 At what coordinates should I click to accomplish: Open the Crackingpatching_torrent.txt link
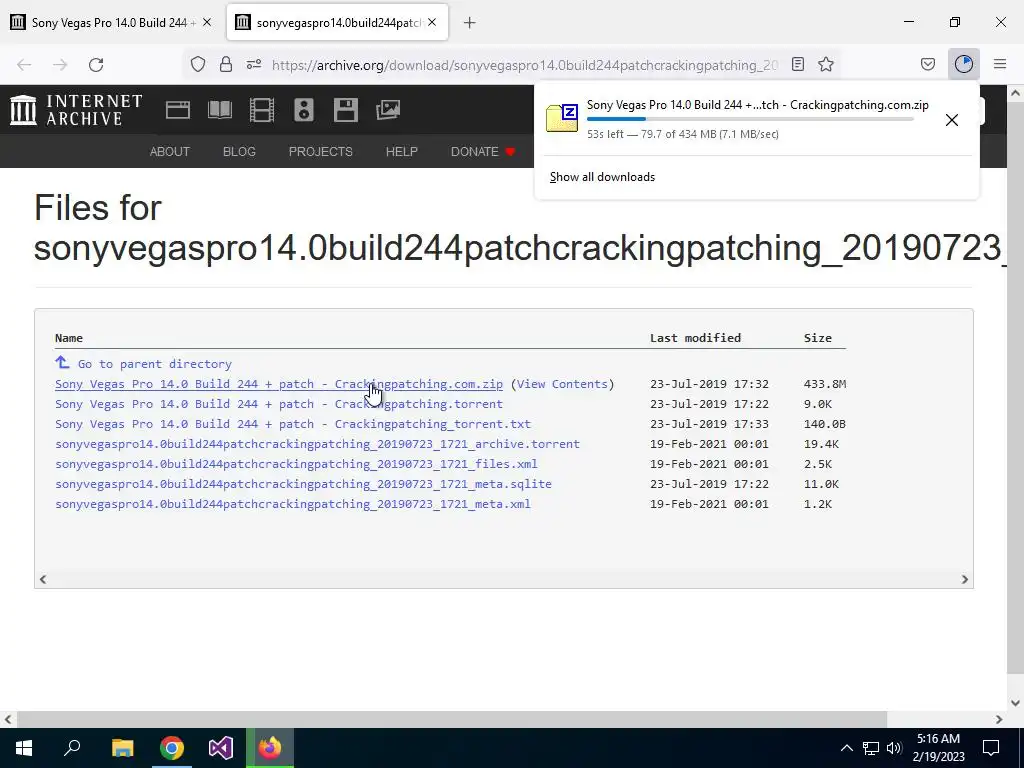click(x=293, y=424)
